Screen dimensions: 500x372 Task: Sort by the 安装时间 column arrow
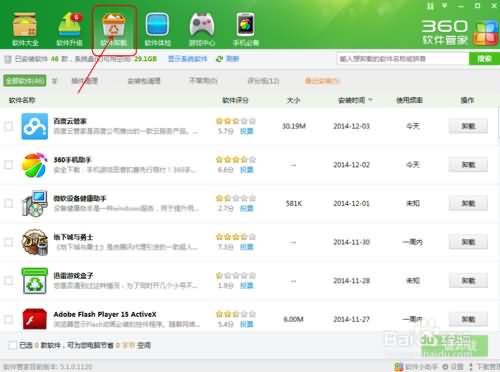370,100
